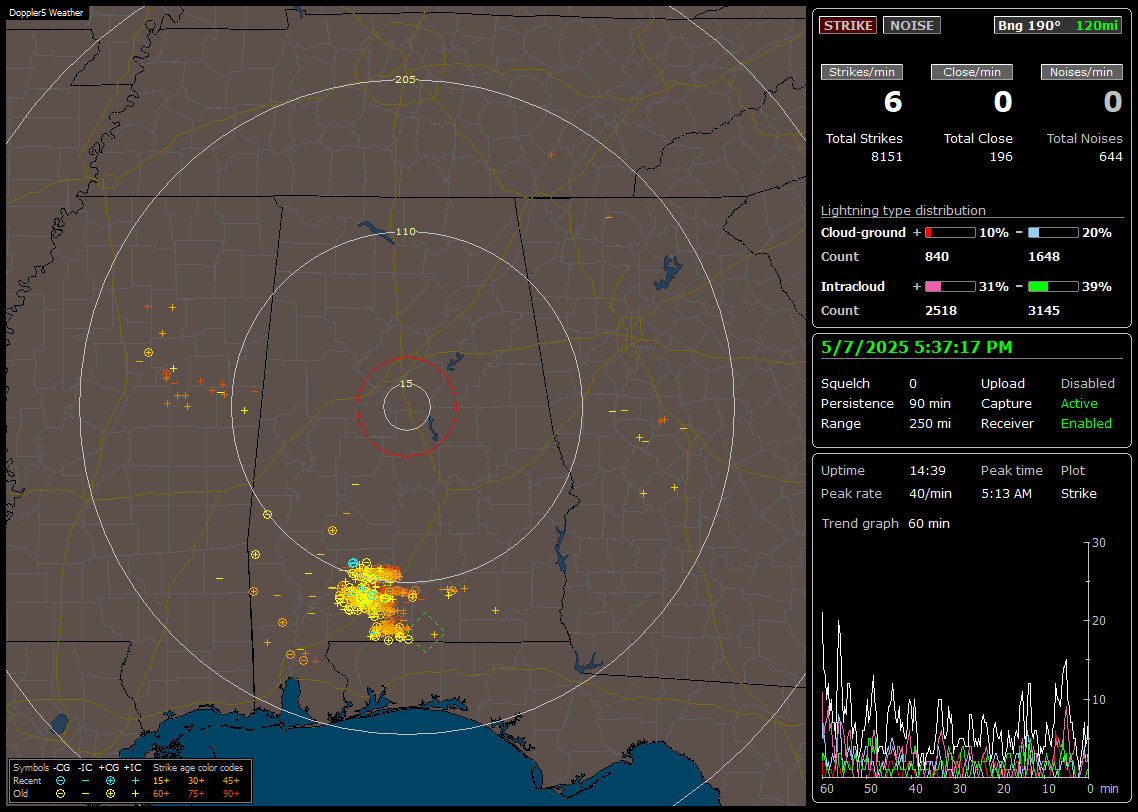1138x812 pixels.
Task: Click the Persistence value 90 min
Action: pos(930,403)
